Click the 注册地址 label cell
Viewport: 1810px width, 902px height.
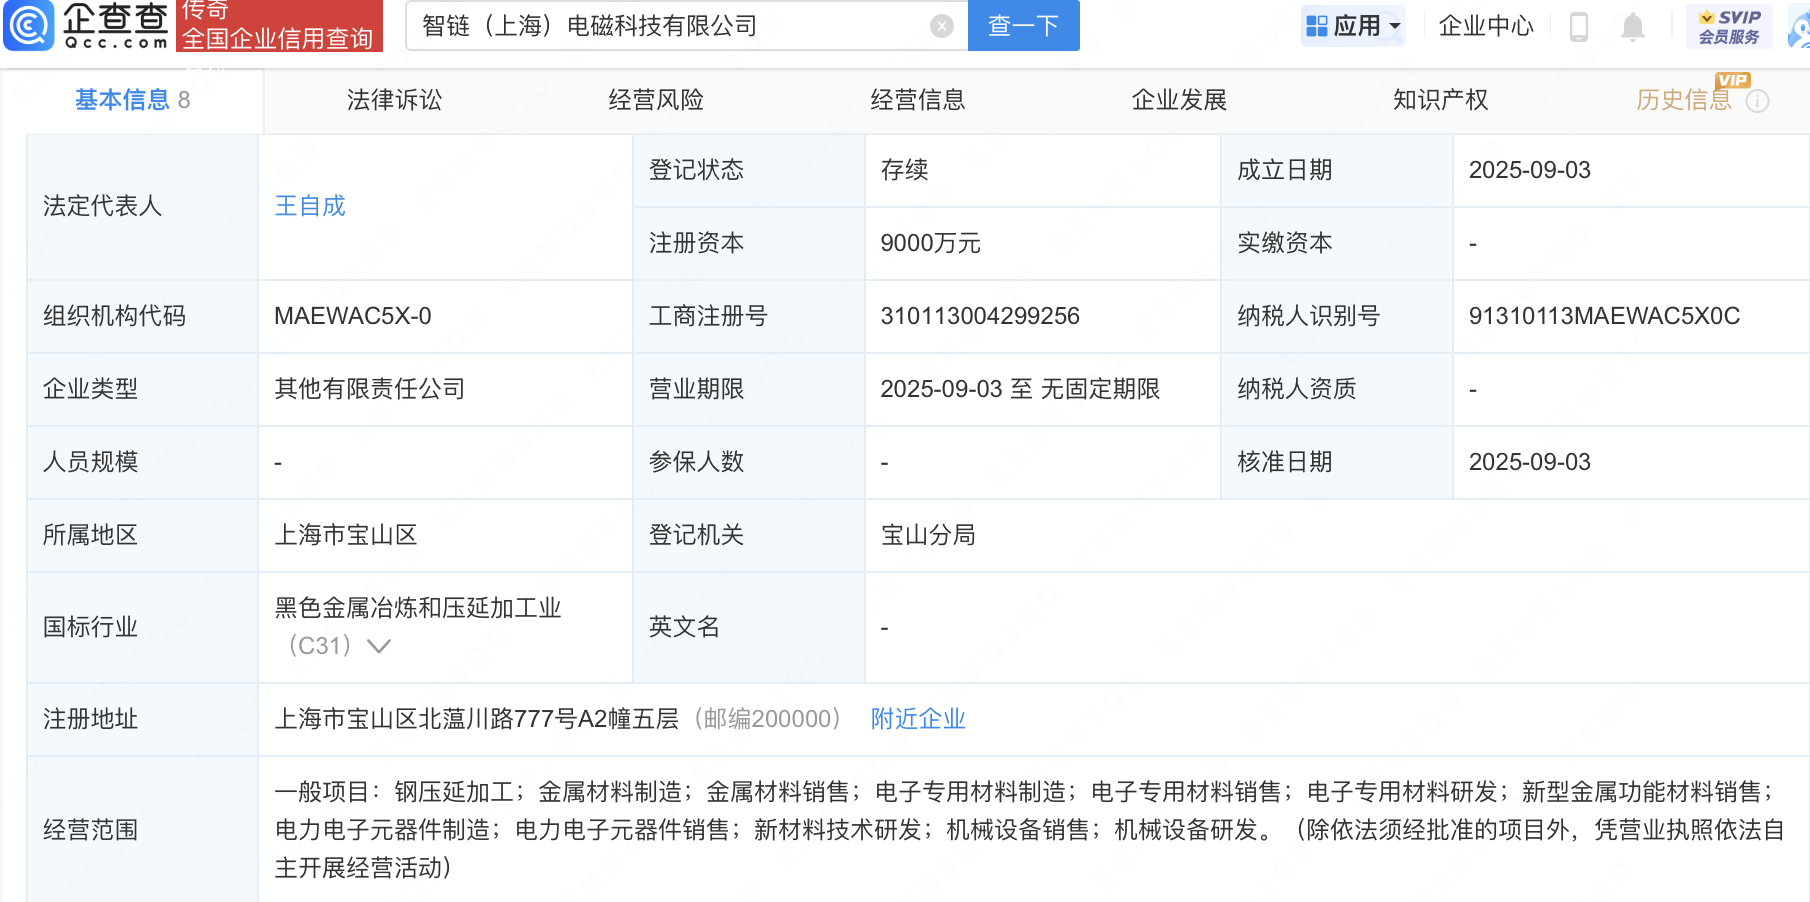coord(142,719)
